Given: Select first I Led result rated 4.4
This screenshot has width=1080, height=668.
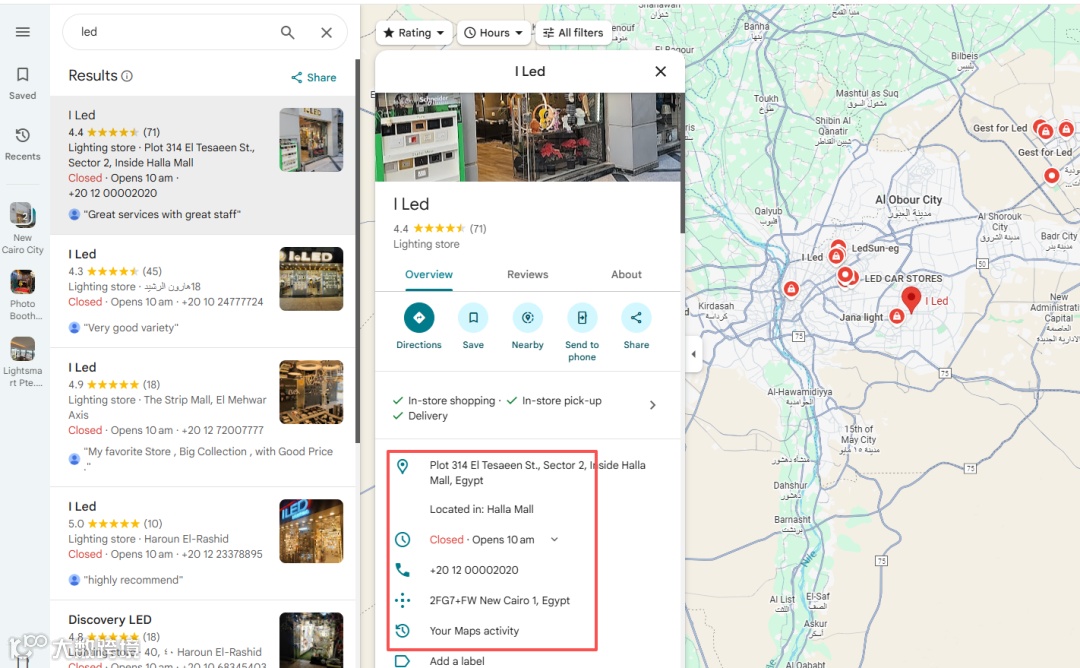Looking at the screenshot, I should tap(203, 165).
